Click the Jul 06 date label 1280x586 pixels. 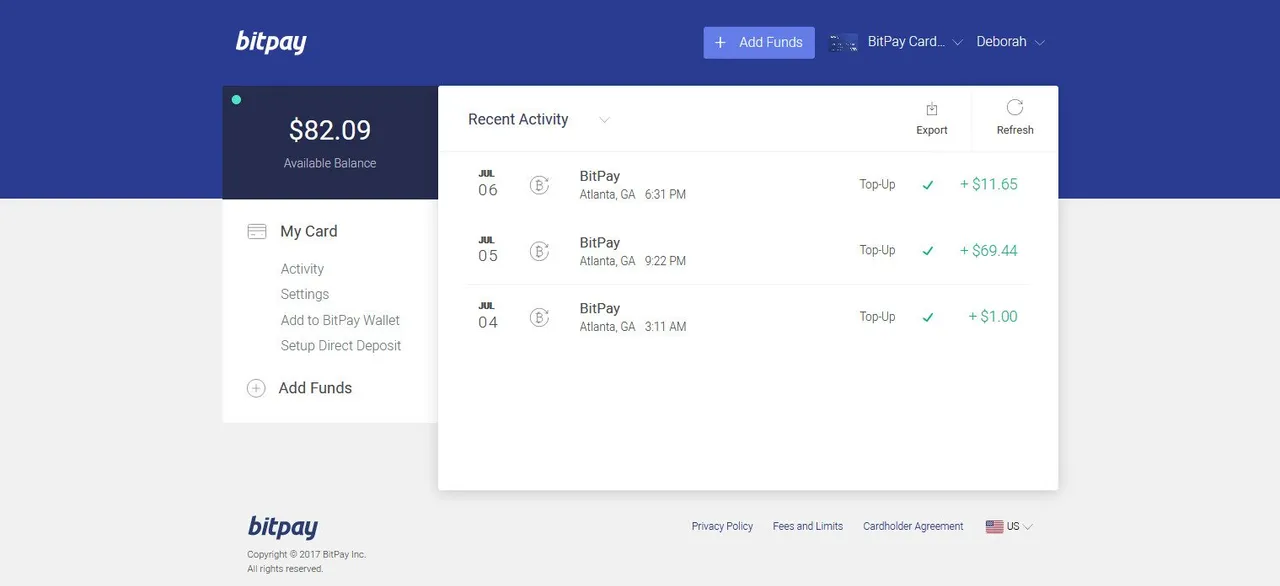click(x=487, y=184)
